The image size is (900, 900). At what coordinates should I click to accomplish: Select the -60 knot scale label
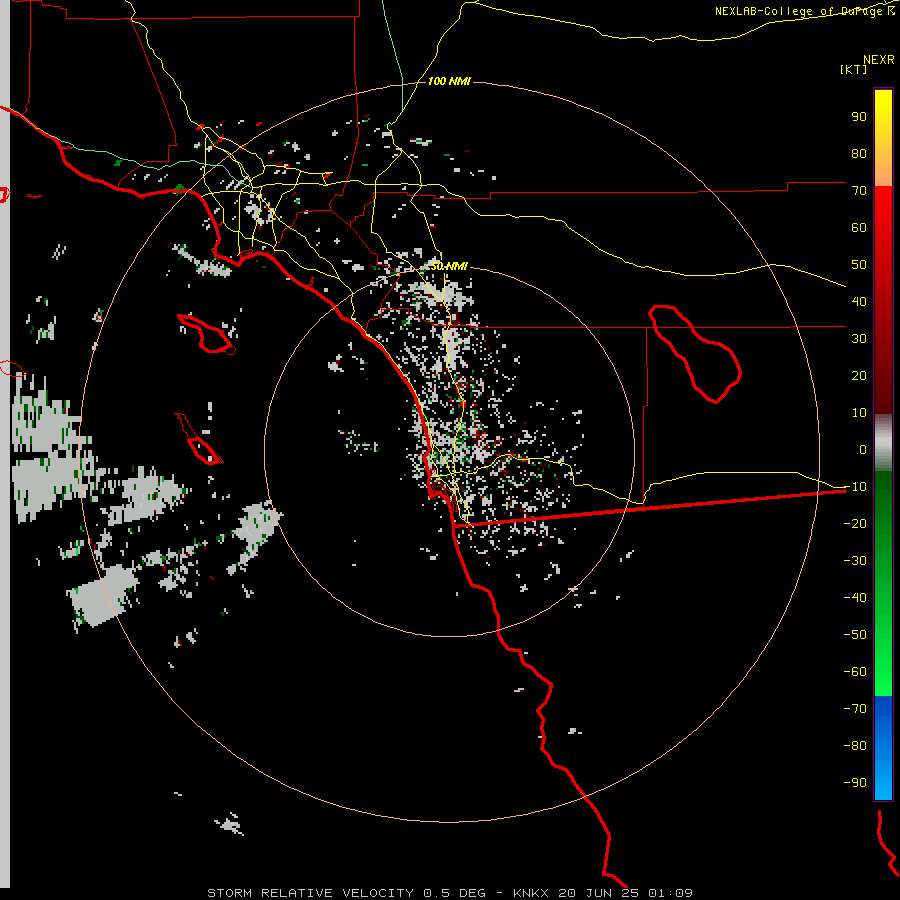(x=855, y=672)
